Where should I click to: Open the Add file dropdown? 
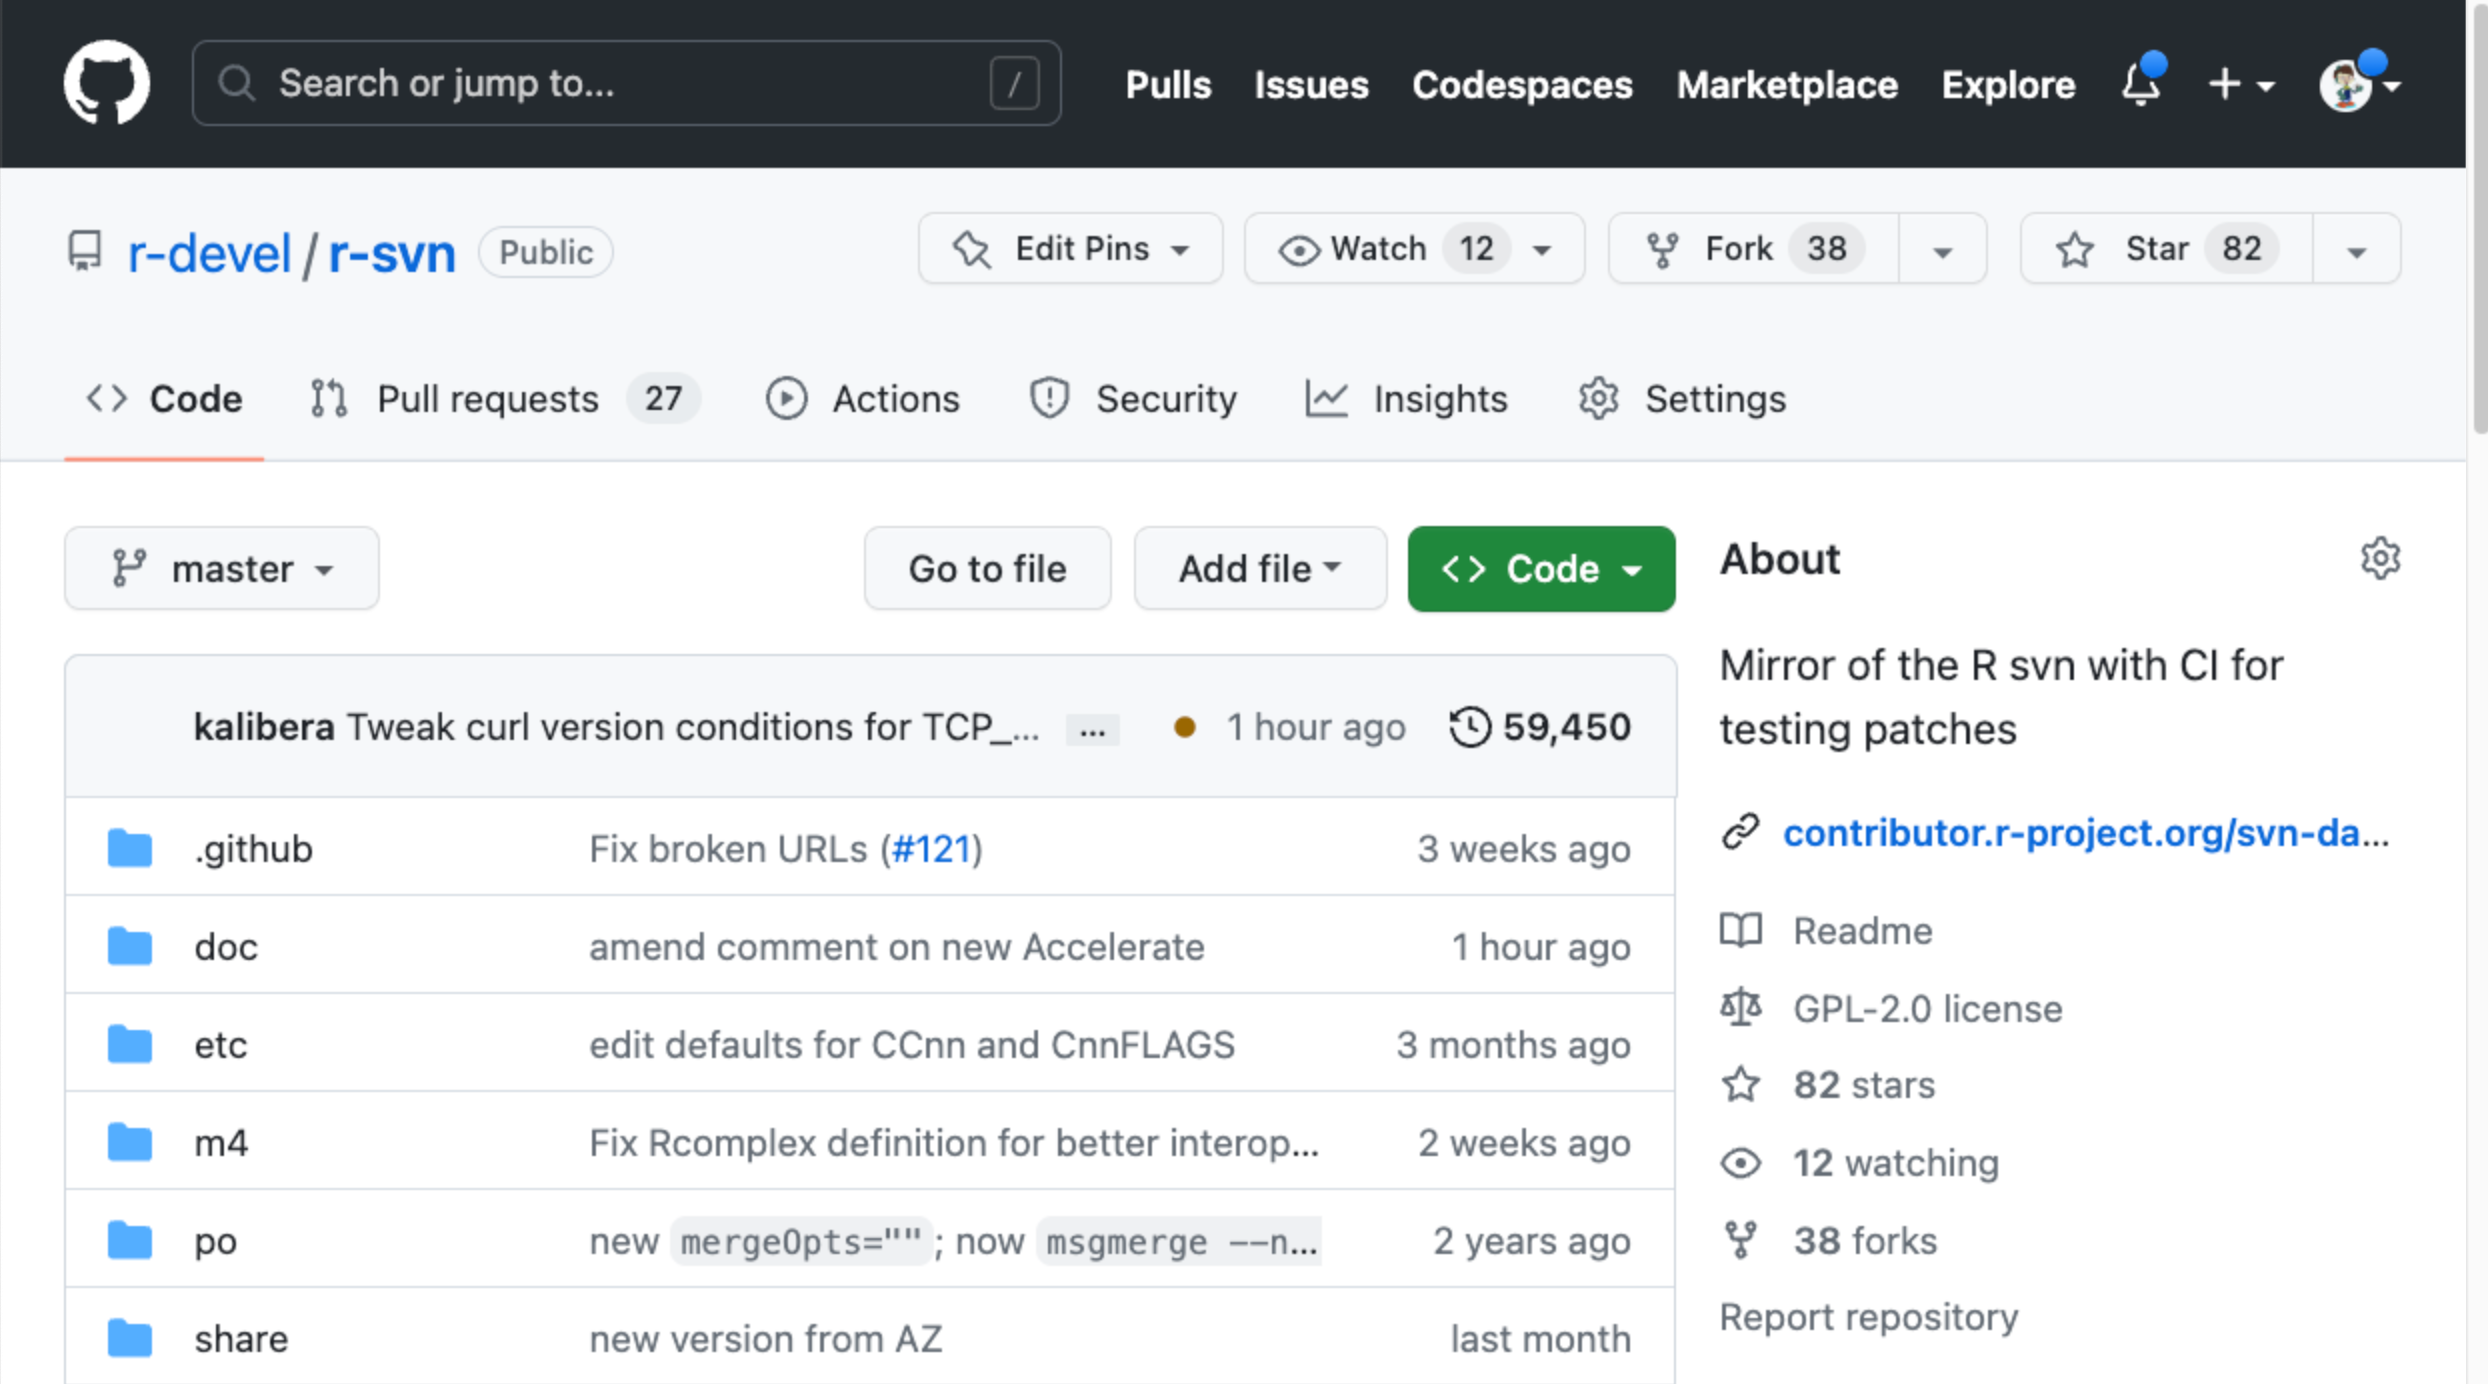1259,568
